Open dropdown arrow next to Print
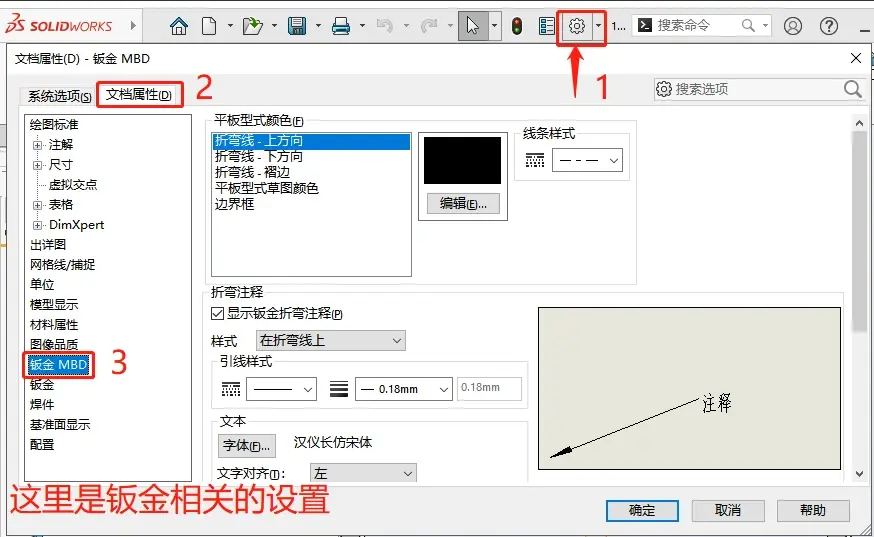The height and width of the screenshot is (537, 874). pyautogui.click(x=362, y=26)
